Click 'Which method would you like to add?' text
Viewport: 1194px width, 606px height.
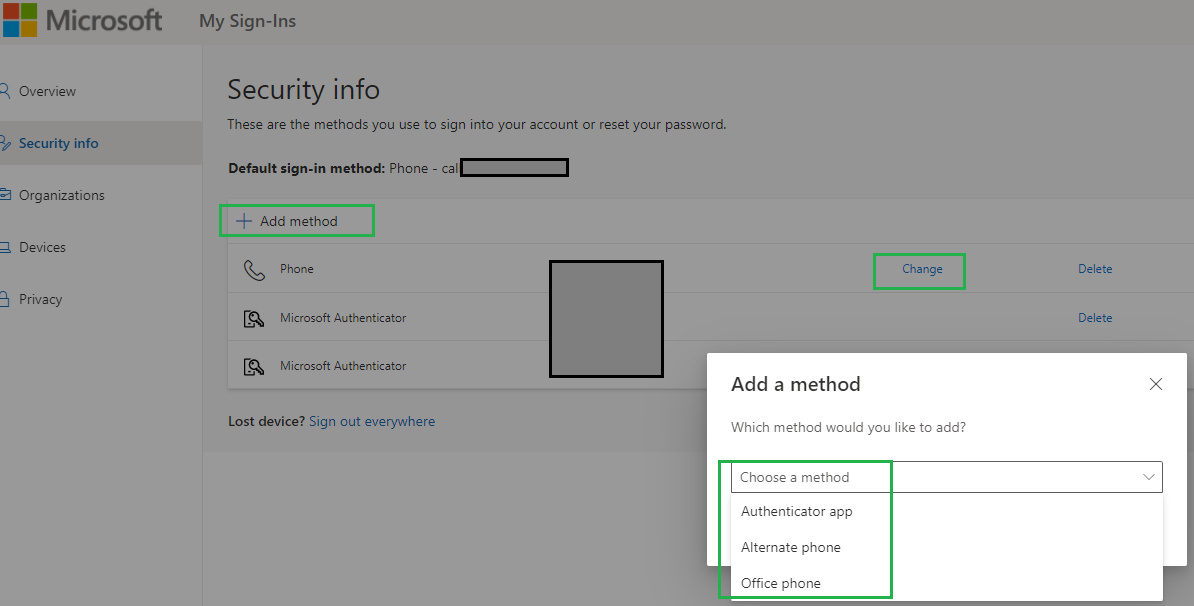tap(848, 427)
